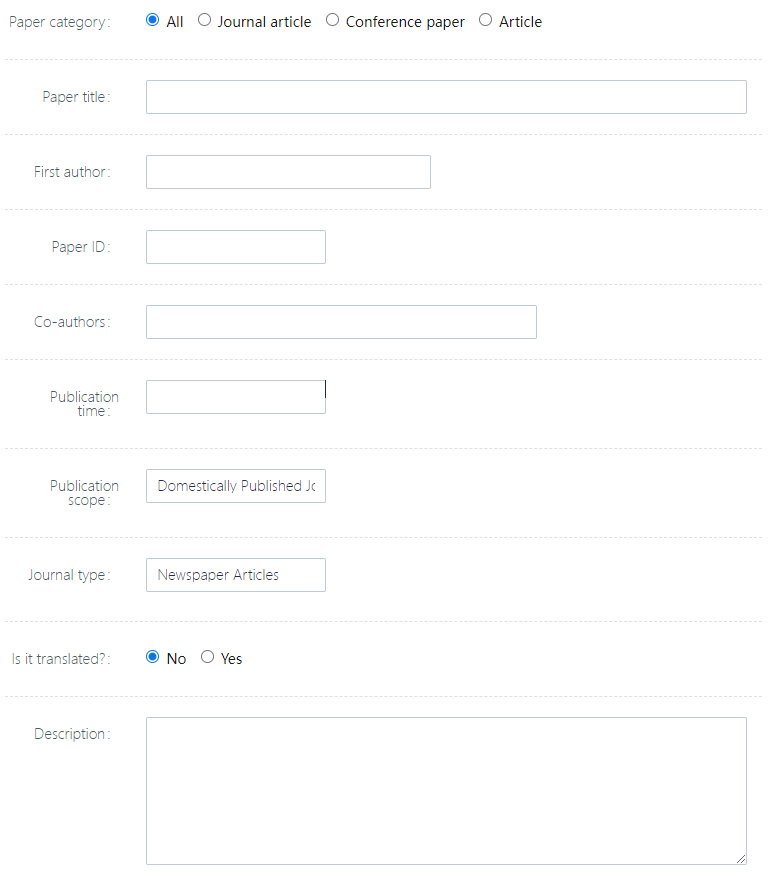Image resolution: width=769 pixels, height=876 pixels.
Task: Select the All paper category radio
Action: coord(153,21)
